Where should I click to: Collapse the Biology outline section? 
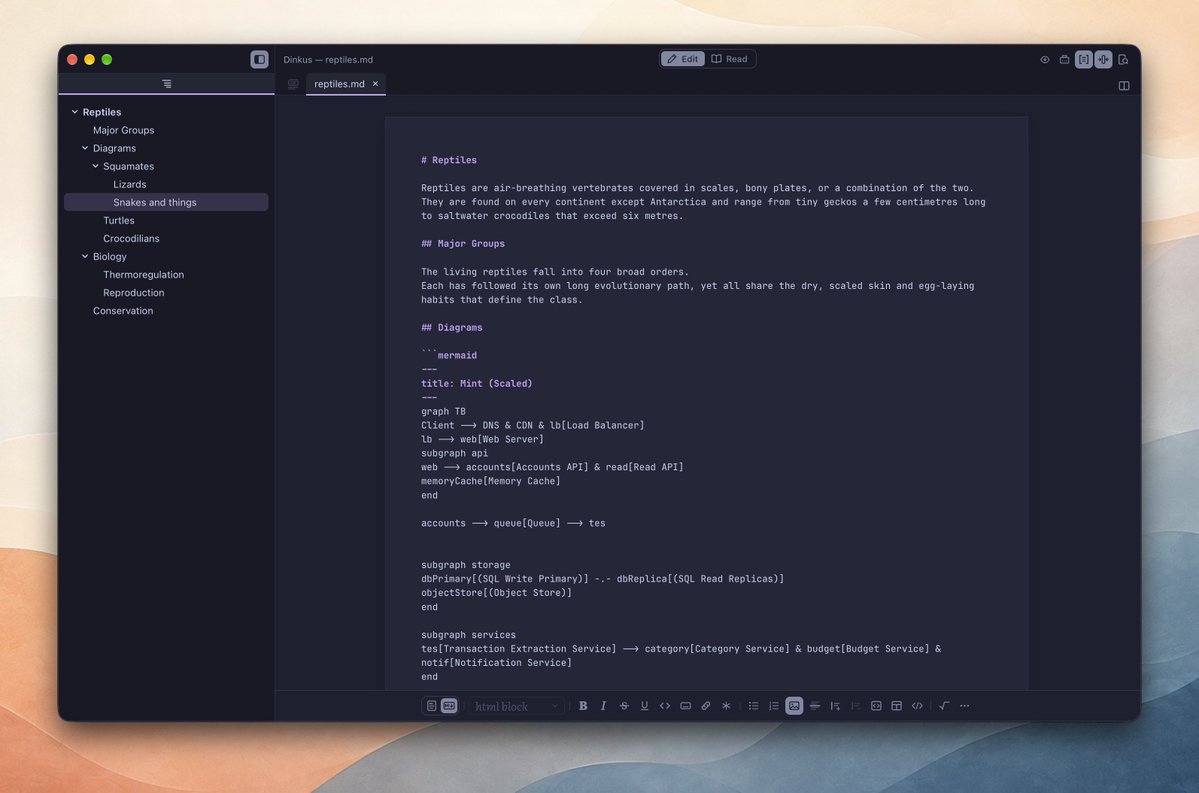pyautogui.click(x=85, y=256)
